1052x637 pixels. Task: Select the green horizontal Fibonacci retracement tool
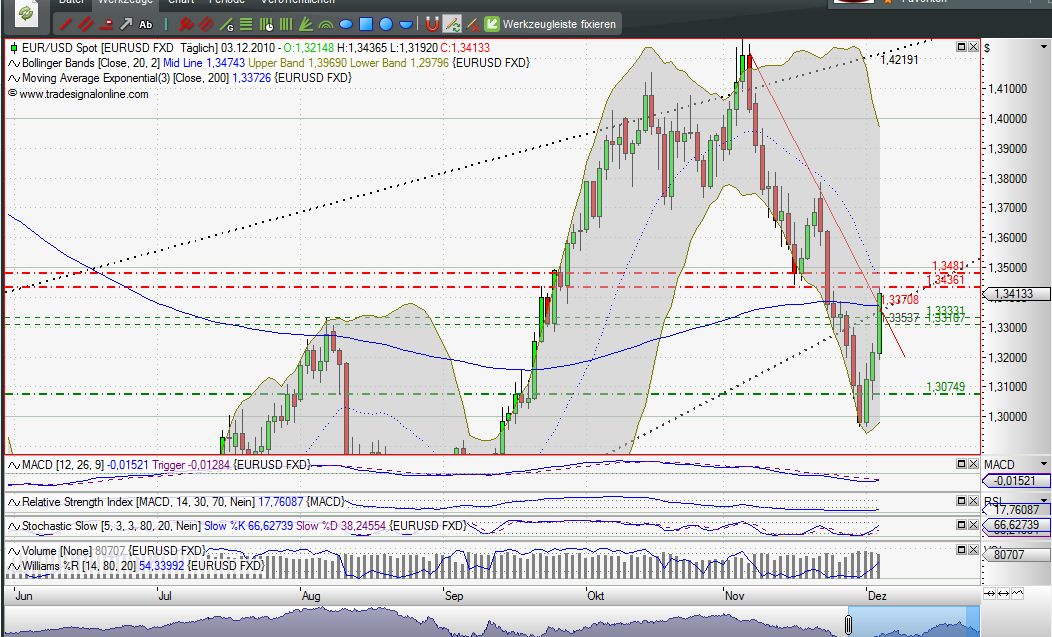[246, 25]
